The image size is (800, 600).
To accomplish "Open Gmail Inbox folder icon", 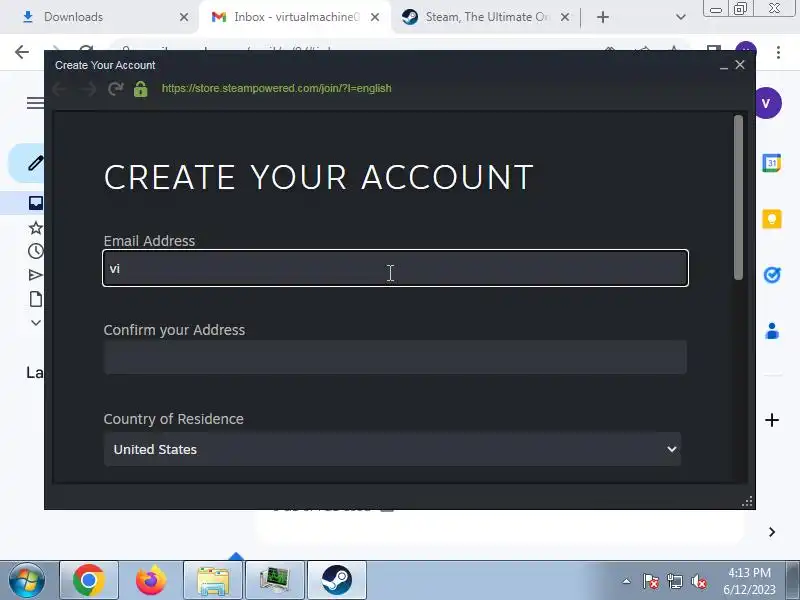I will [36, 203].
